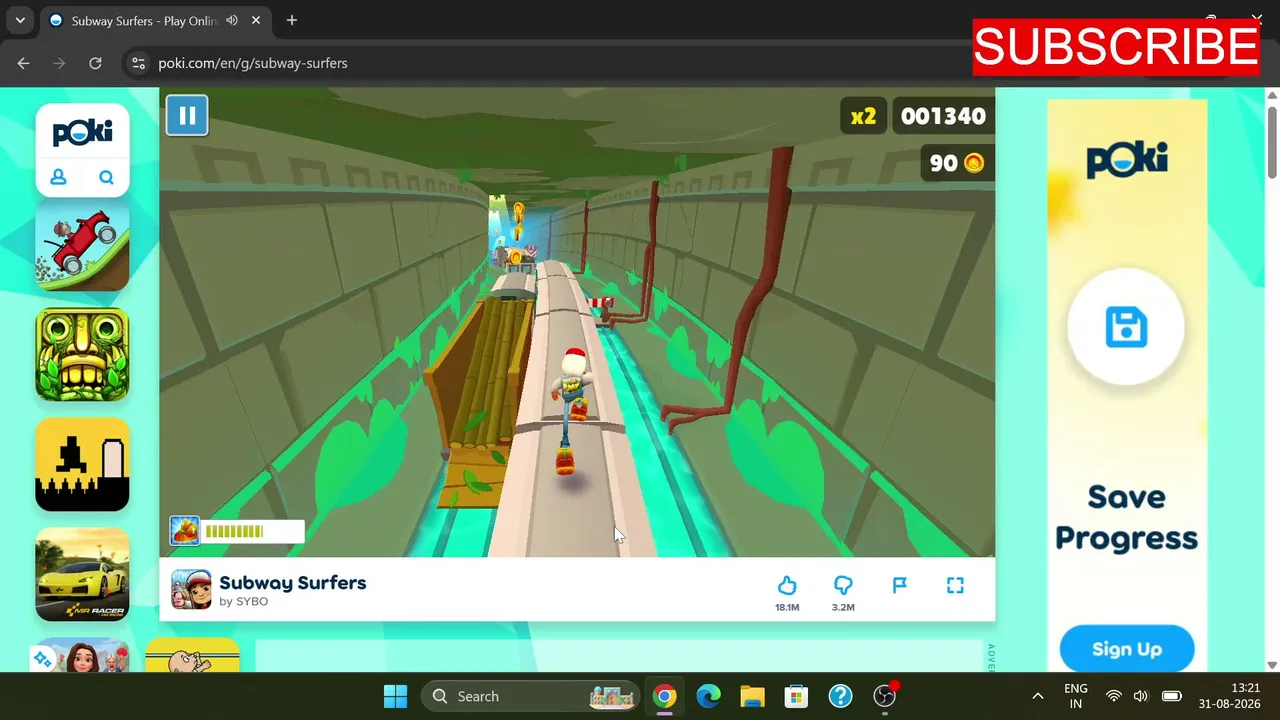Viewport: 1280px width, 720px height.
Task: Click the 001340 score counter
Action: click(x=943, y=116)
